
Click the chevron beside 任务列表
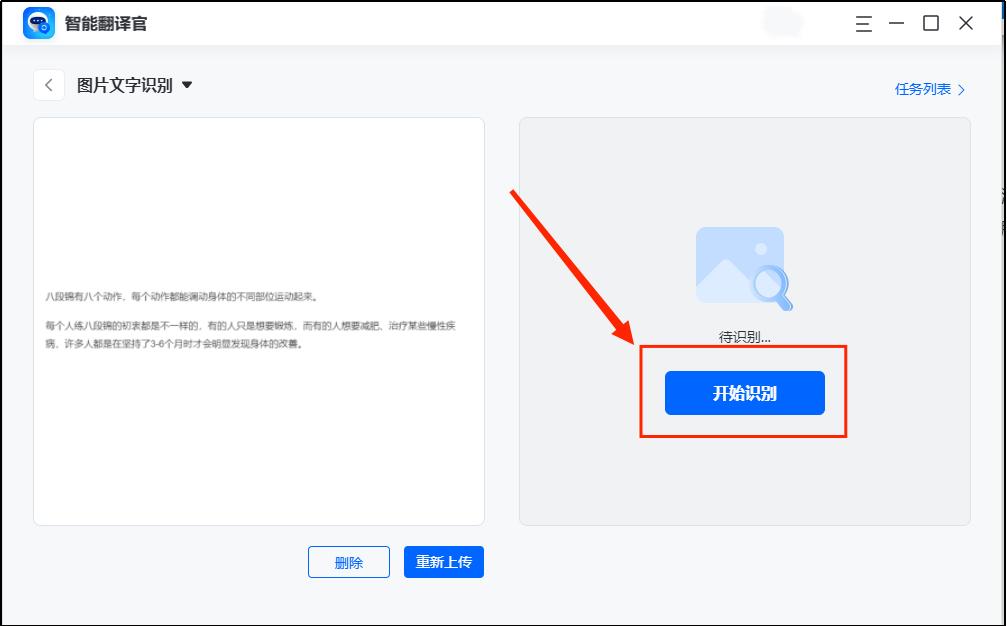(x=962, y=89)
